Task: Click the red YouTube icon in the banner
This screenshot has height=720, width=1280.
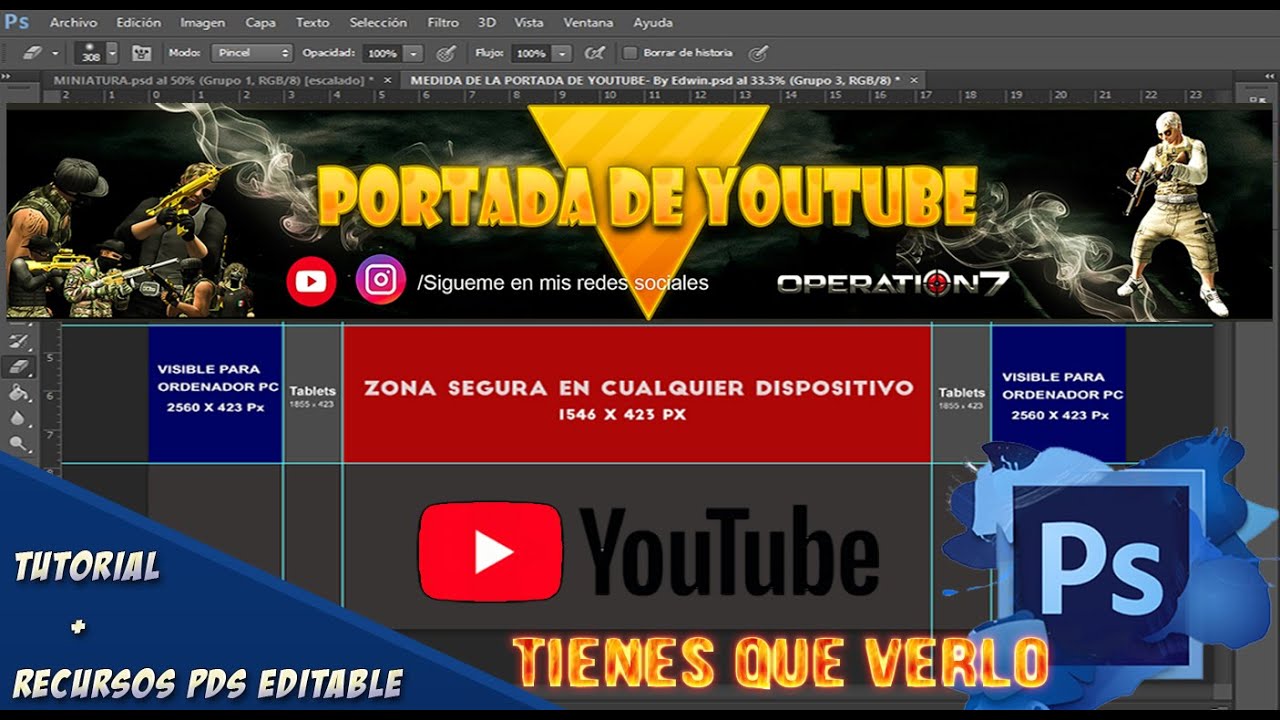Action: (x=311, y=282)
